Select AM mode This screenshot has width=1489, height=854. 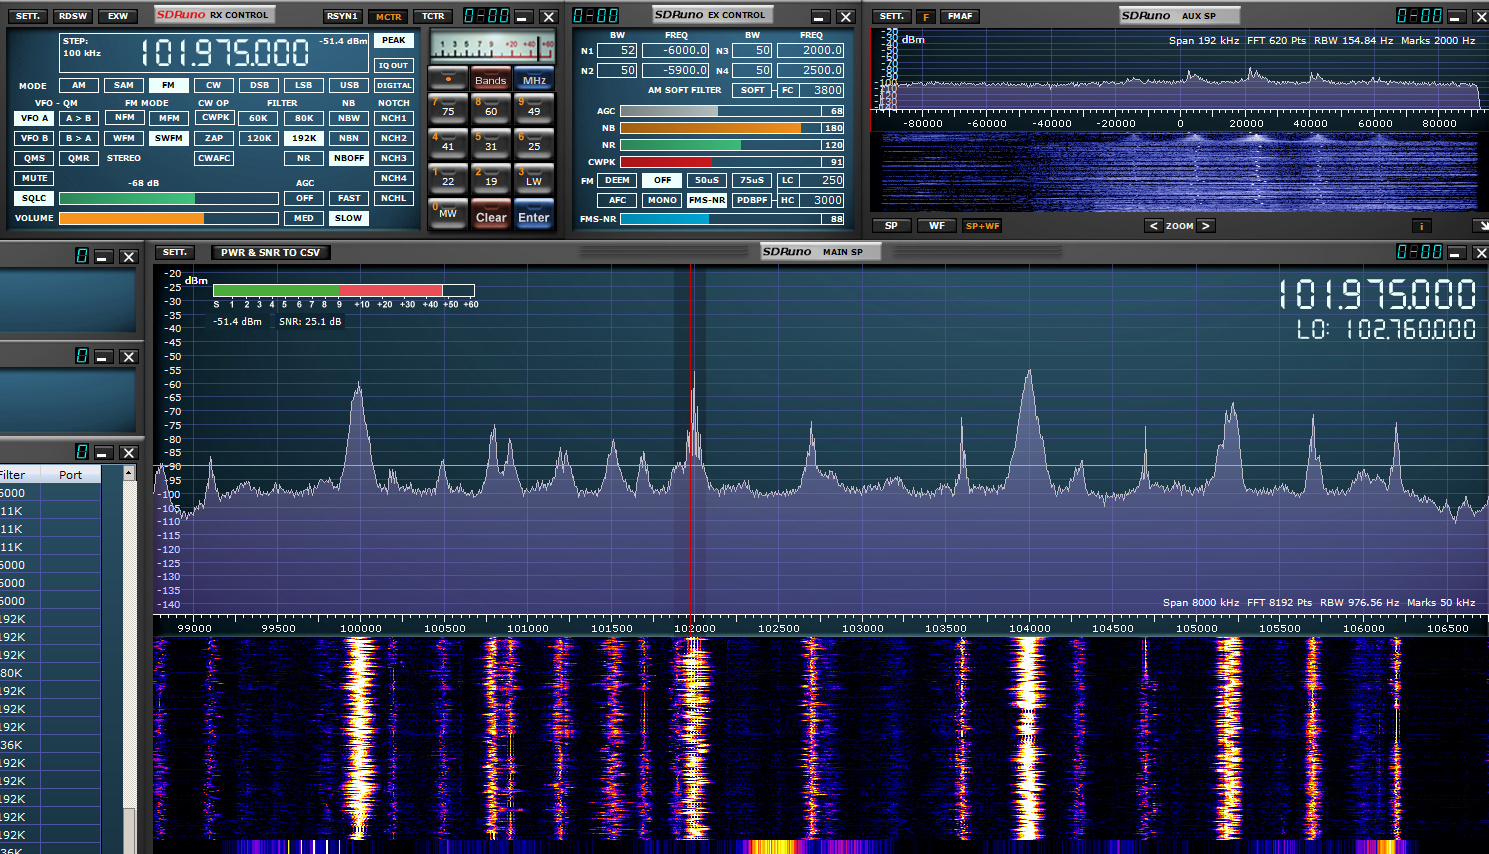79,85
